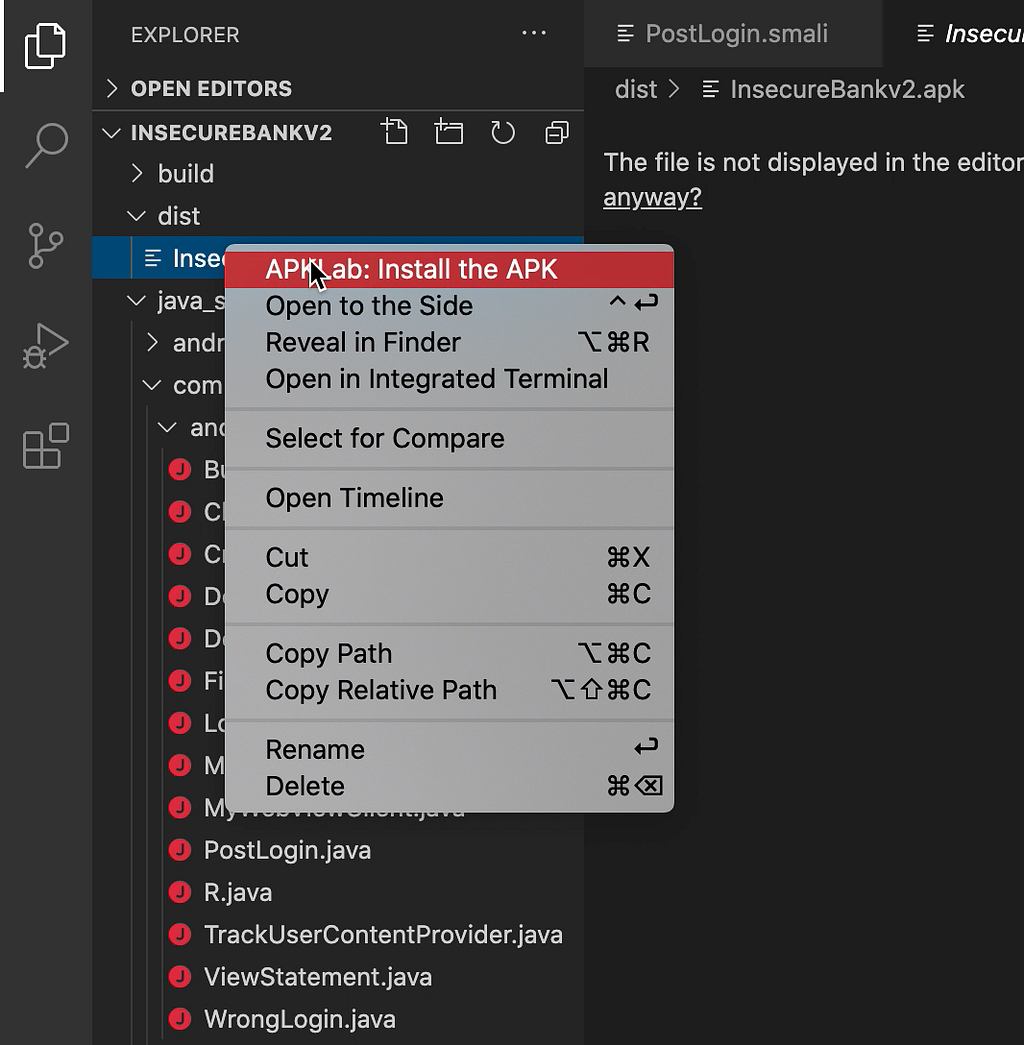This screenshot has height=1045, width=1024.
Task: Choose Delete from context menu
Action: (x=449, y=786)
